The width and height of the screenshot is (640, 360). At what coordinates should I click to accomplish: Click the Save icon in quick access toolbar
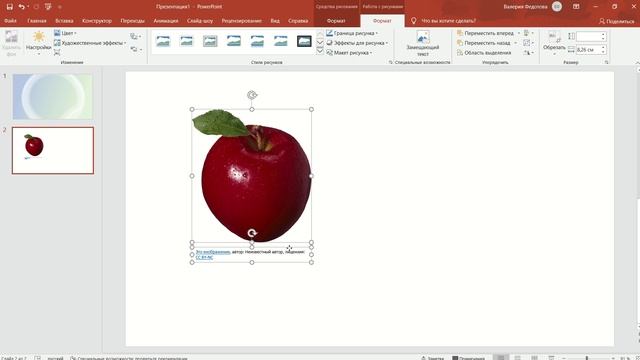click(x=9, y=7)
